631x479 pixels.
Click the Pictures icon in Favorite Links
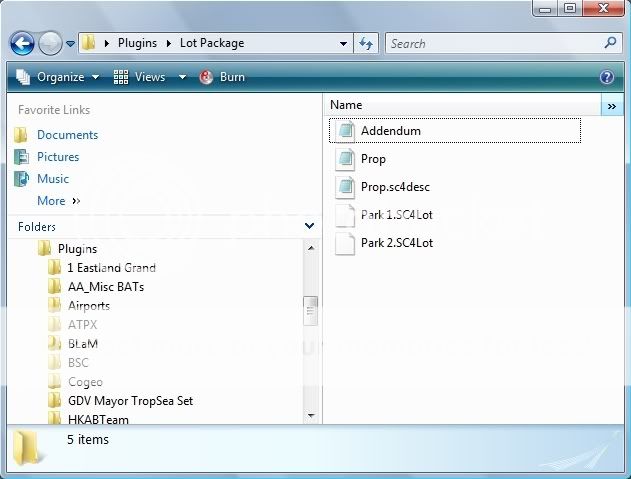[21, 157]
